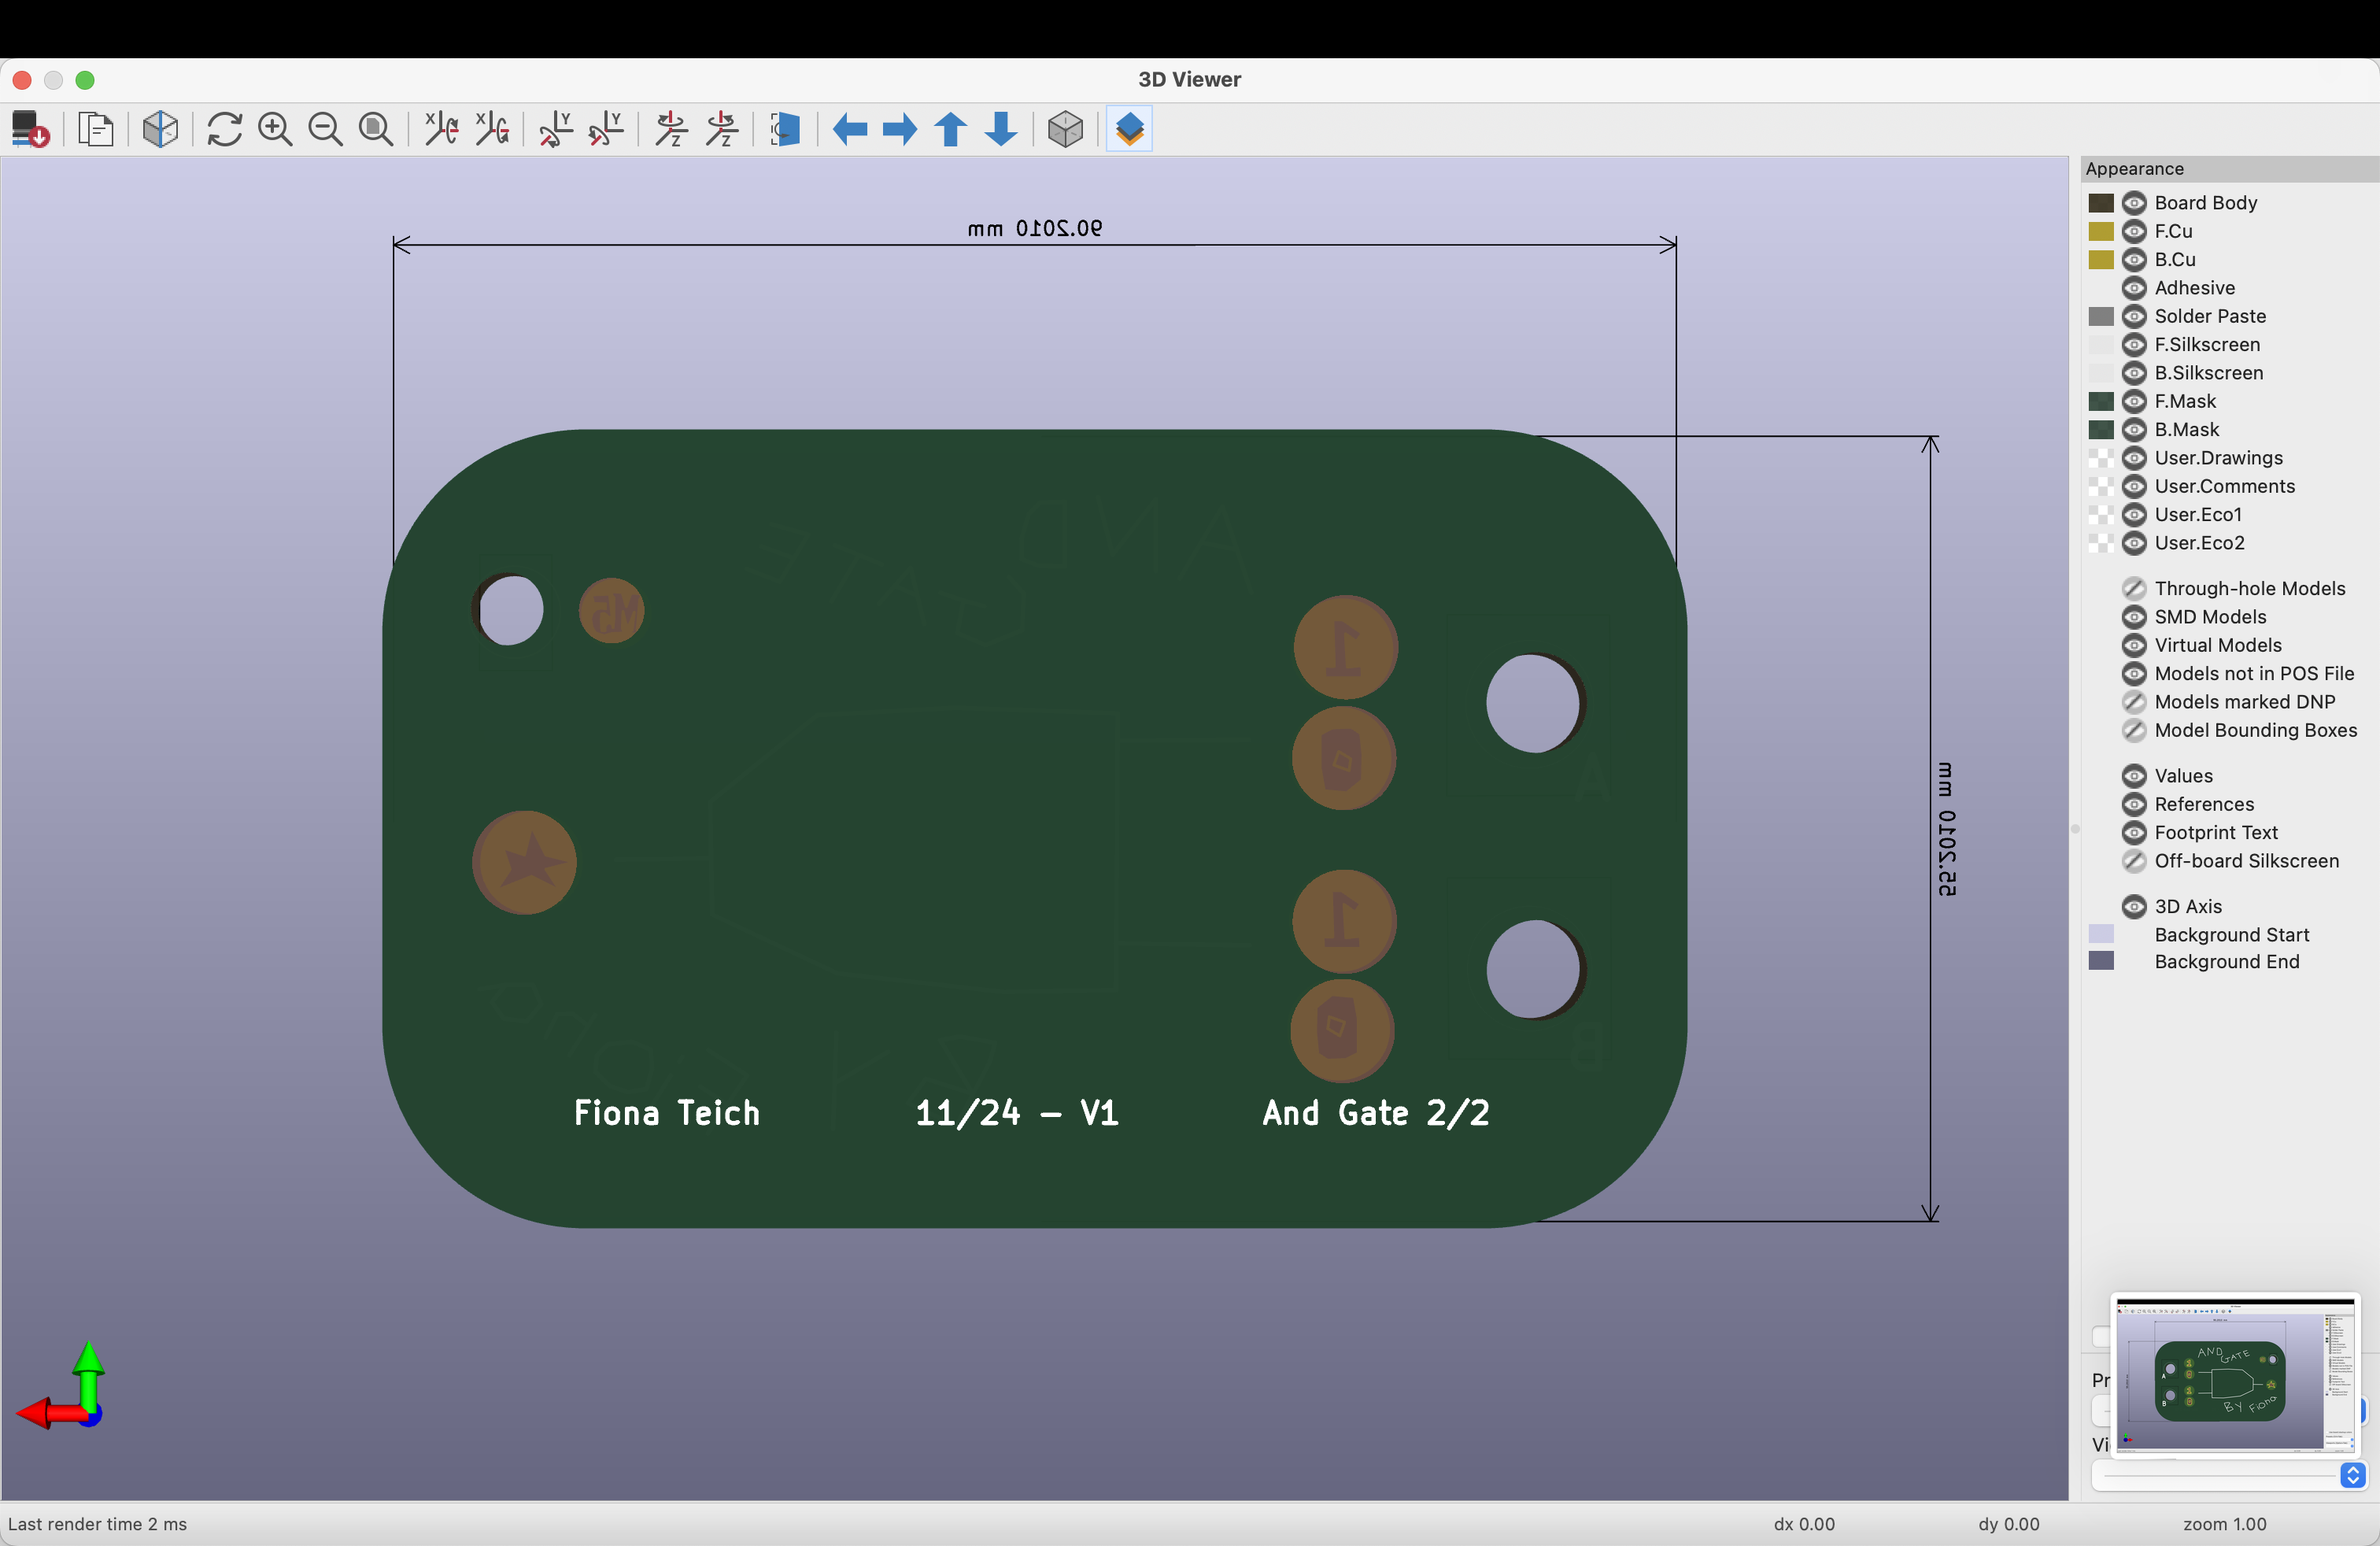Click the floating screenshot thumbnail preview
This screenshot has height=1546, width=2380.
pyautogui.click(x=2235, y=1374)
